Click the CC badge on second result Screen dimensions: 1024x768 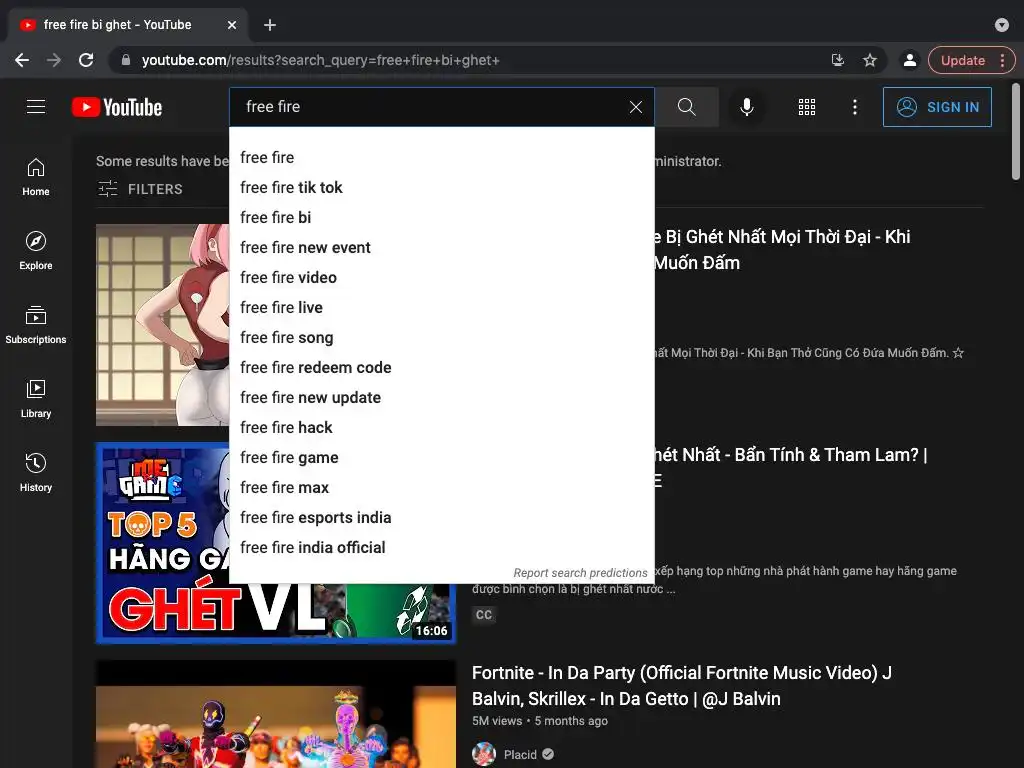coord(484,615)
